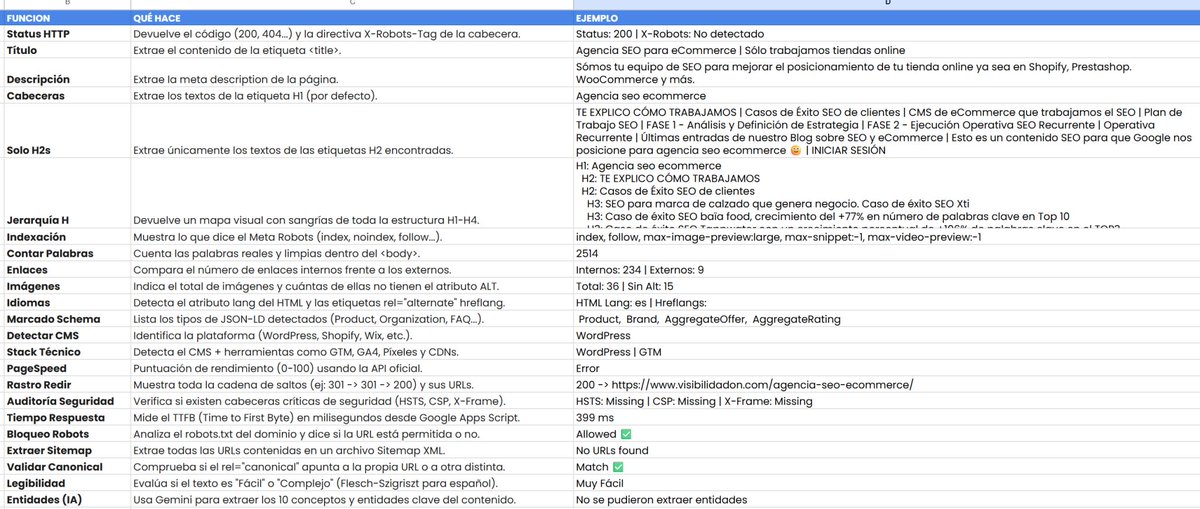Viewport: 1200px width, 509px height.
Task: Click the Enlaces function cell
Action: click(x=66, y=270)
